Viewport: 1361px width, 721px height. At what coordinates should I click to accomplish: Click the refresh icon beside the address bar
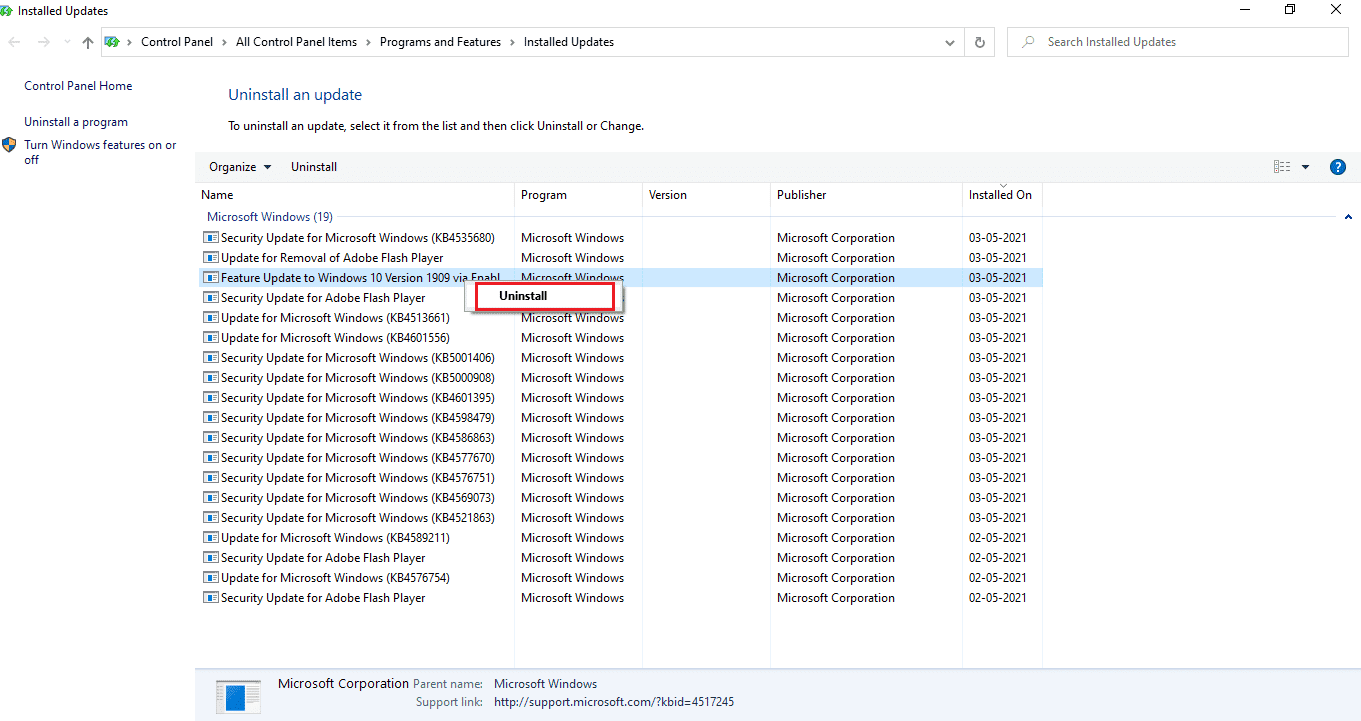click(979, 41)
